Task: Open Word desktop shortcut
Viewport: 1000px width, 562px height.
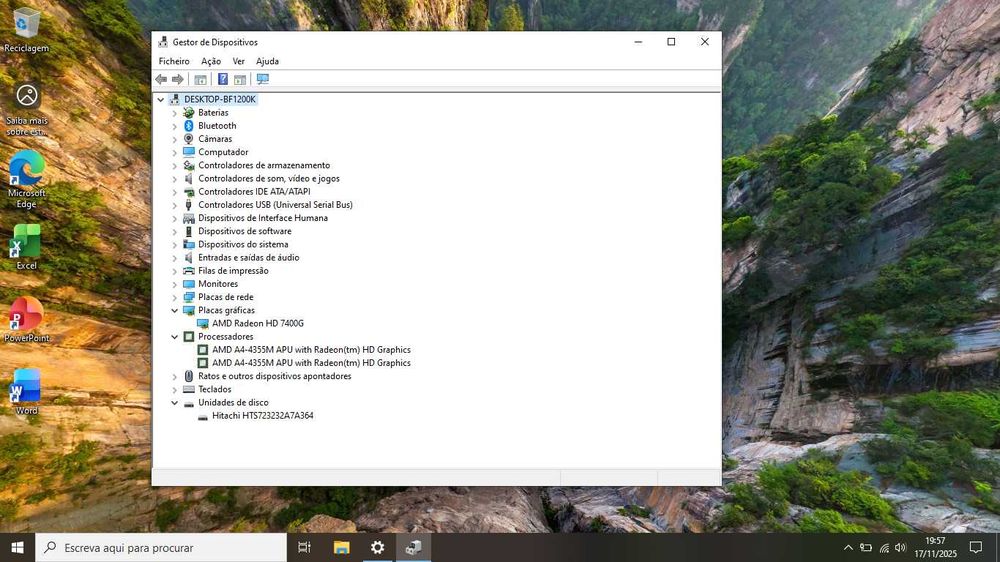Action: point(26,392)
